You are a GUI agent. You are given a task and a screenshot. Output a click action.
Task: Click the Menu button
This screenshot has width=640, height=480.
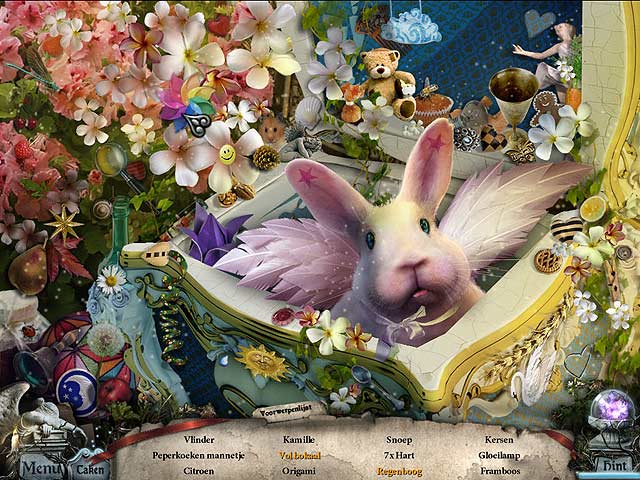tap(39, 465)
